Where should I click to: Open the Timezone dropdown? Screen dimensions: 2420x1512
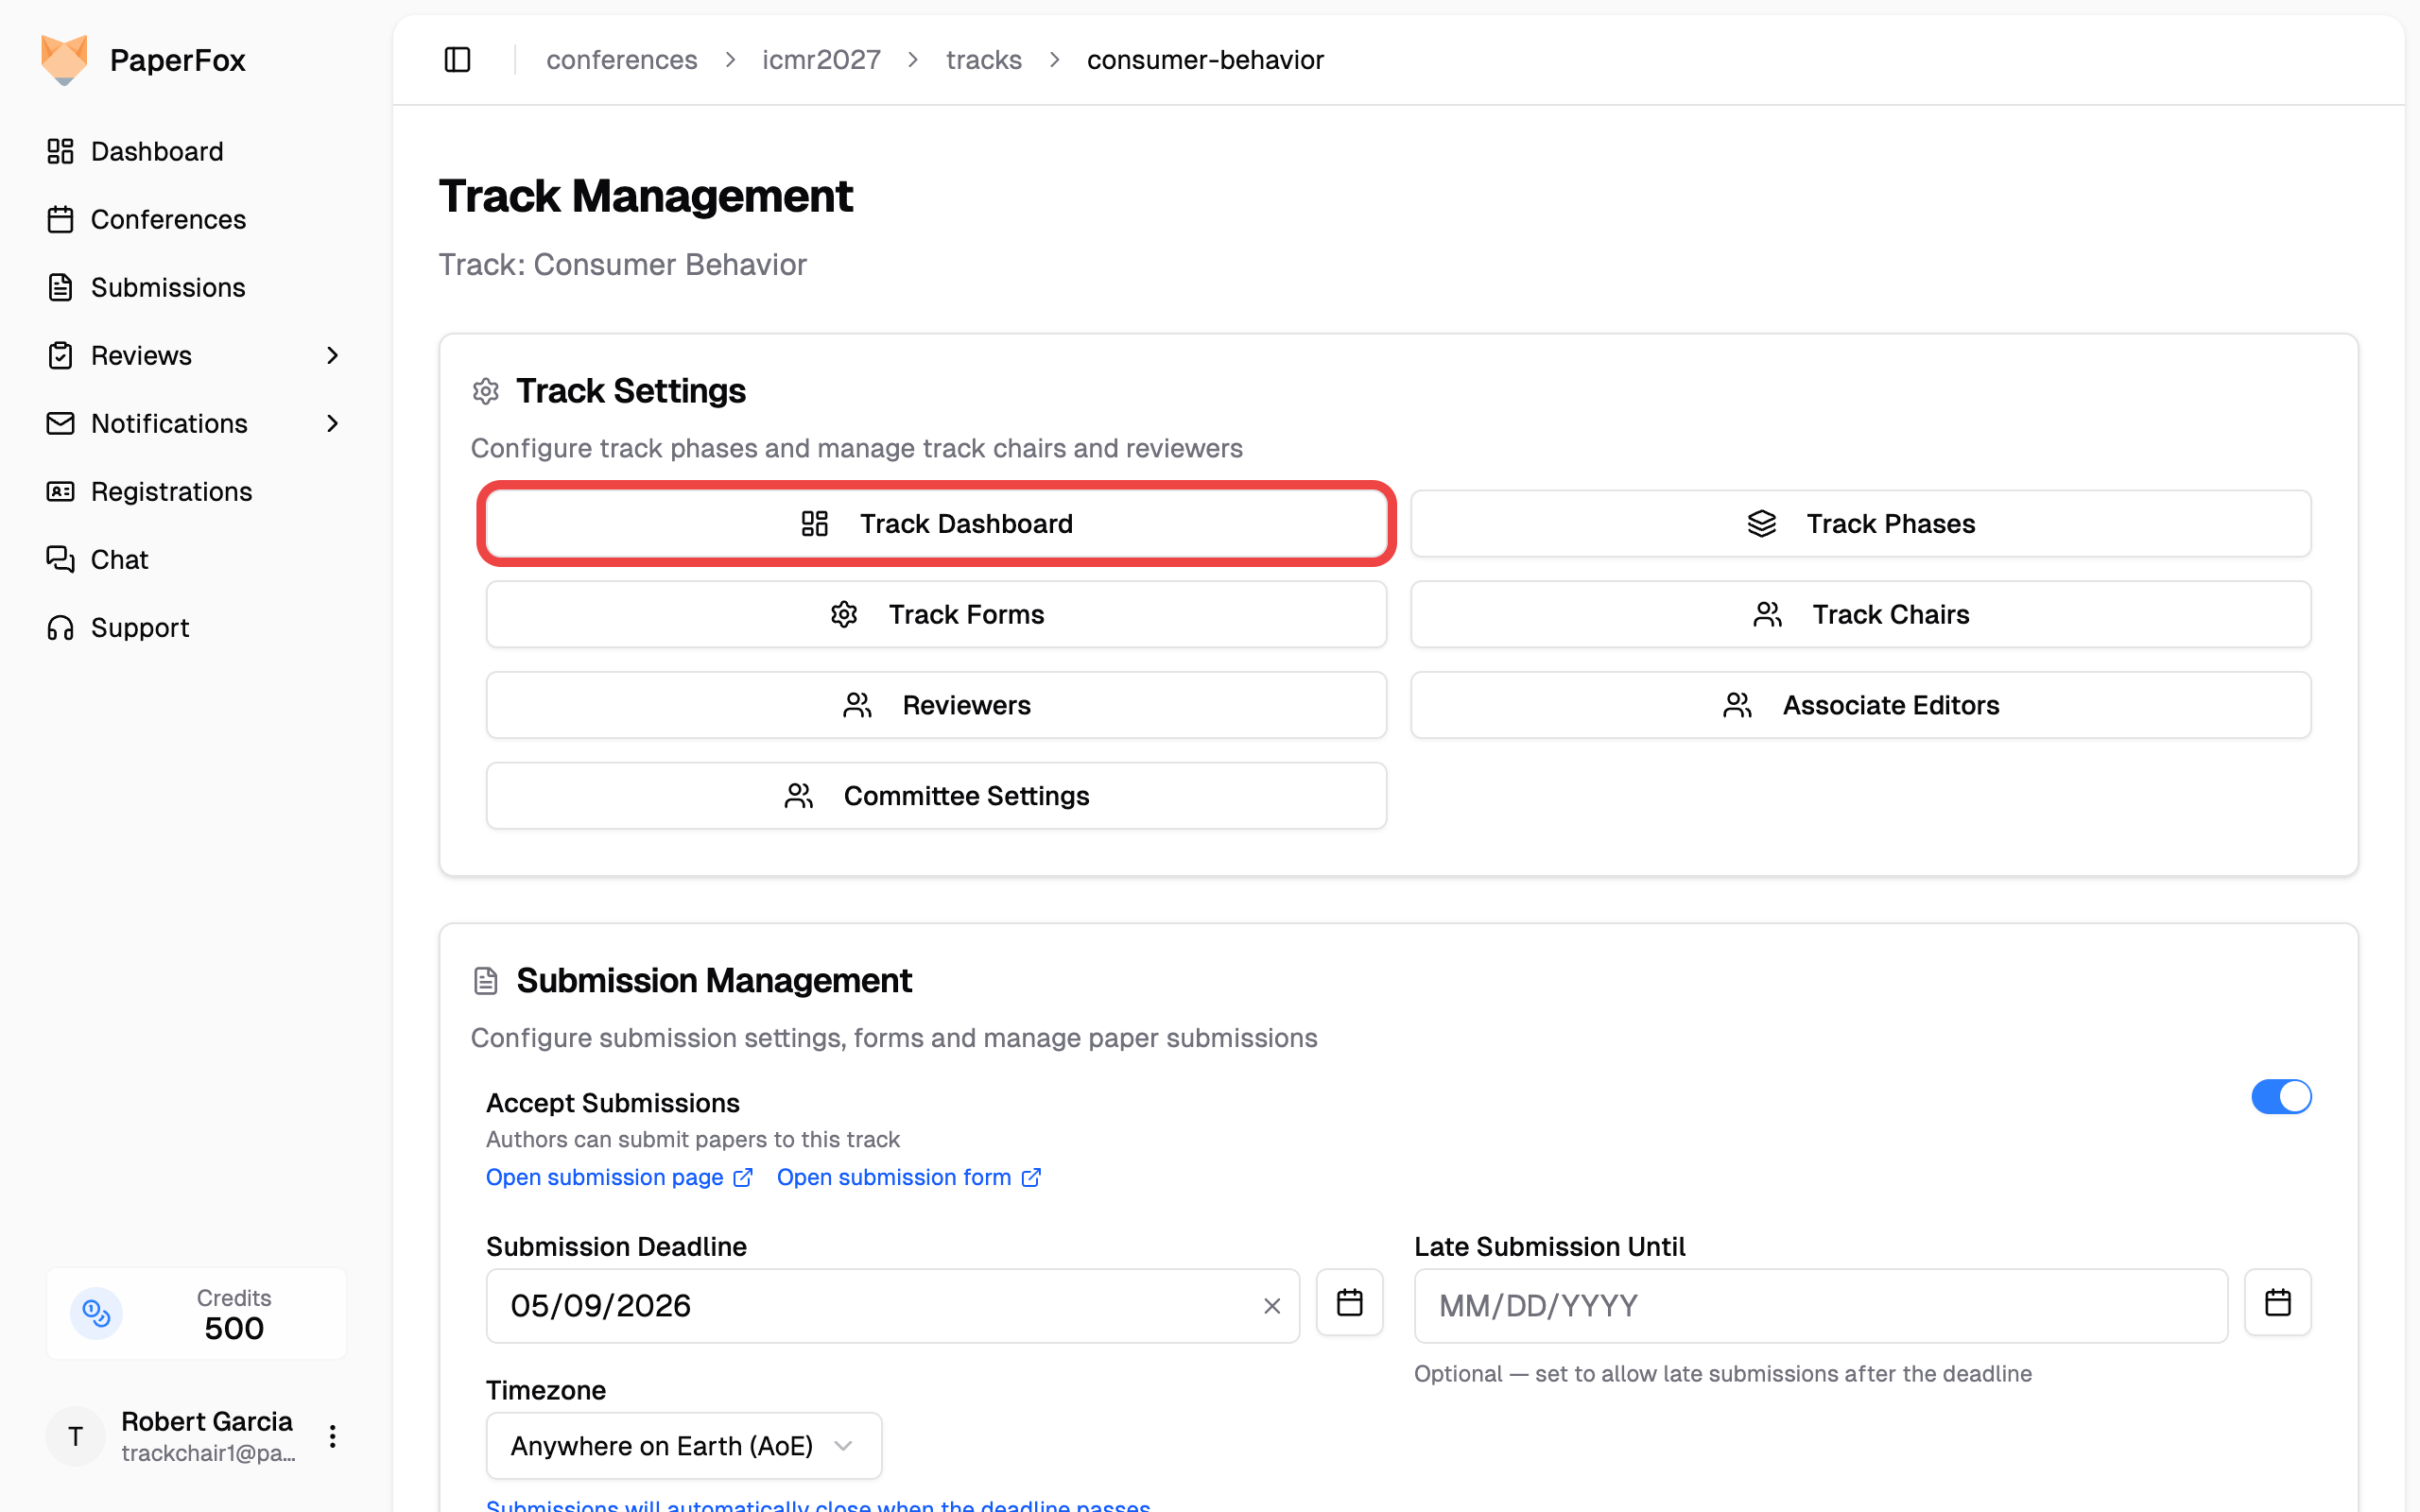point(683,1445)
